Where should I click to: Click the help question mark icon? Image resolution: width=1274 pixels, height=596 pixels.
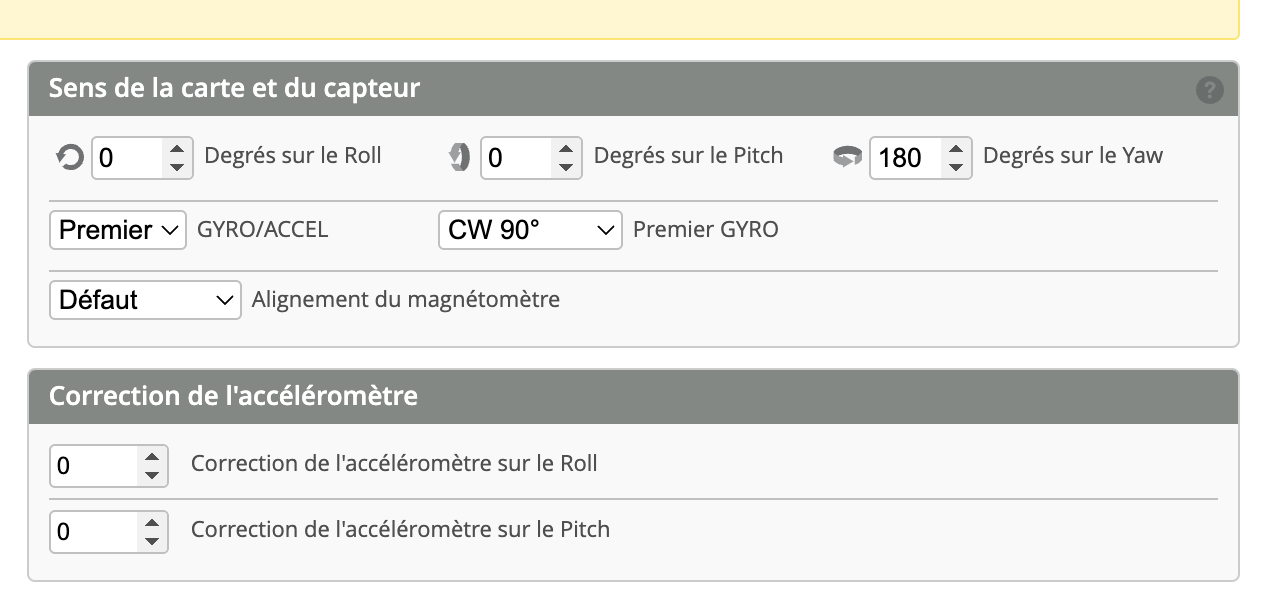coord(1209,90)
